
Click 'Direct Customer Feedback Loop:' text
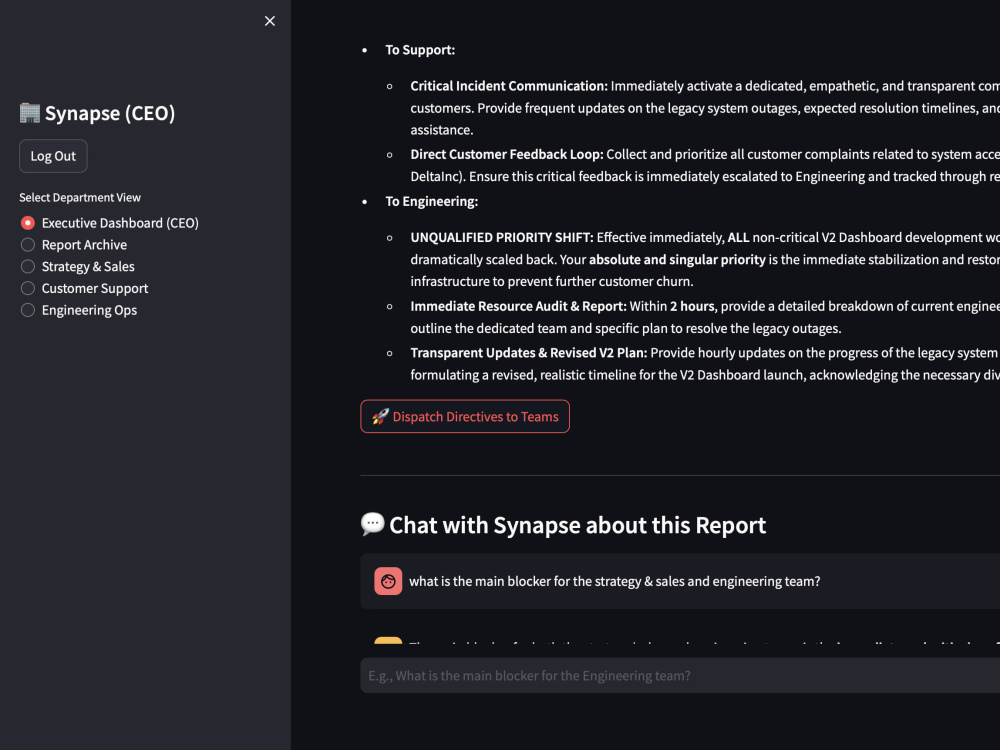pyautogui.click(x=506, y=154)
